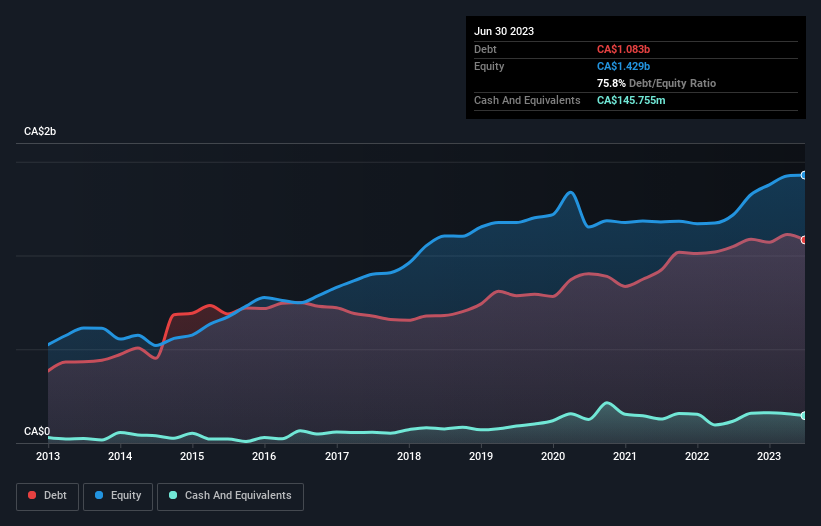Select the 2014 x-axis label
The width and height of the screenshot is (821, 526).
click(120, 456)
